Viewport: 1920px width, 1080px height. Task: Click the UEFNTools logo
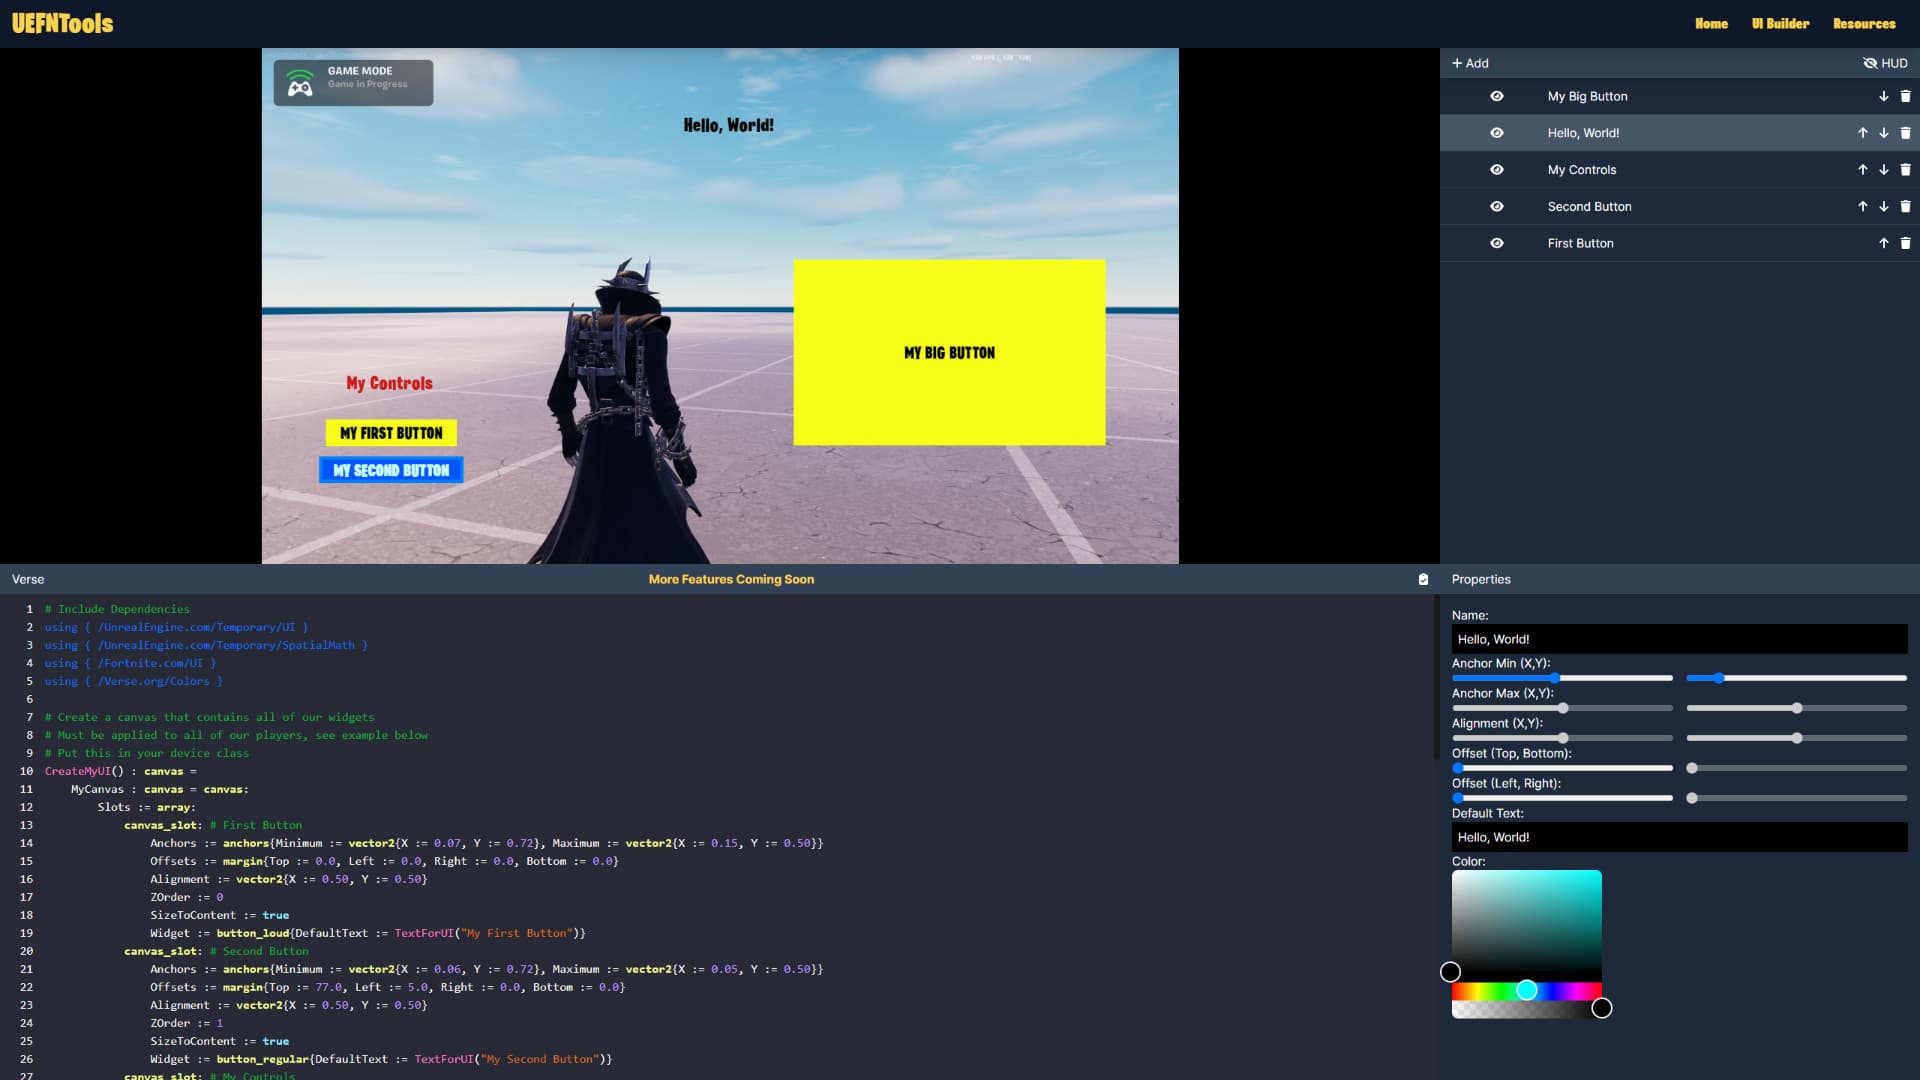pyautogui.click(x=62, y=23)
